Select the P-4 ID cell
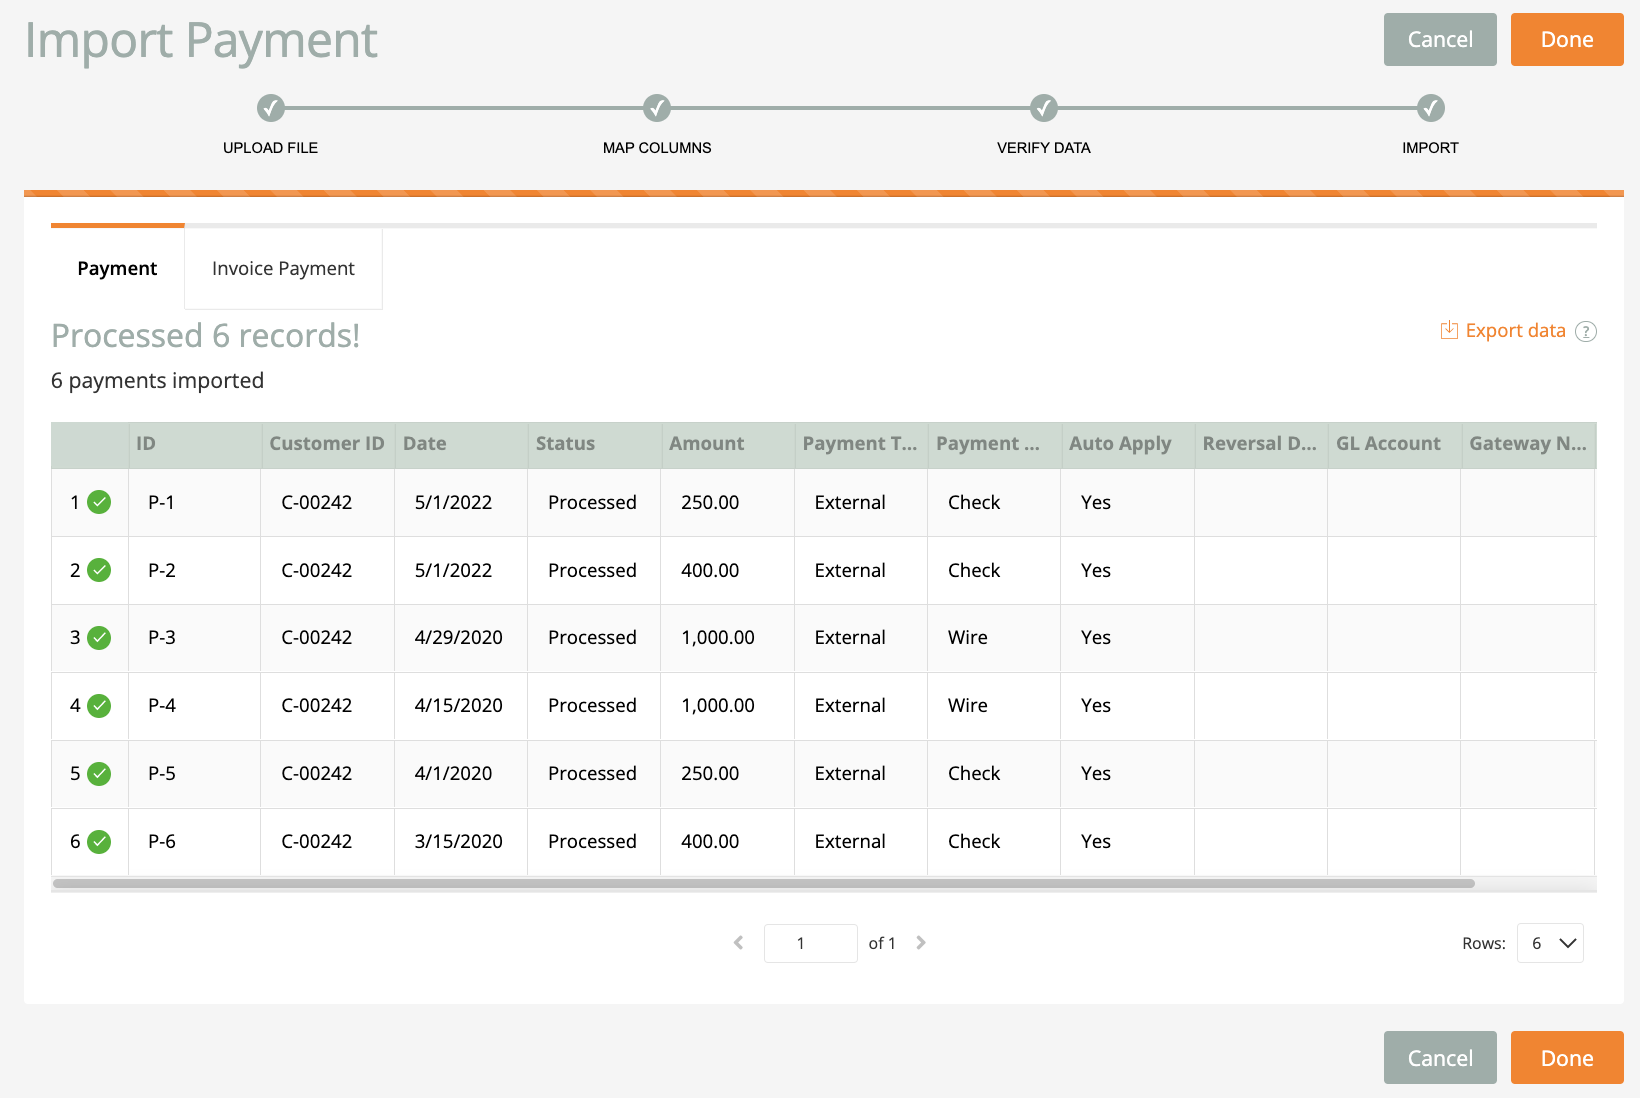This screenshot has height=1098, width=1640. 194,706
